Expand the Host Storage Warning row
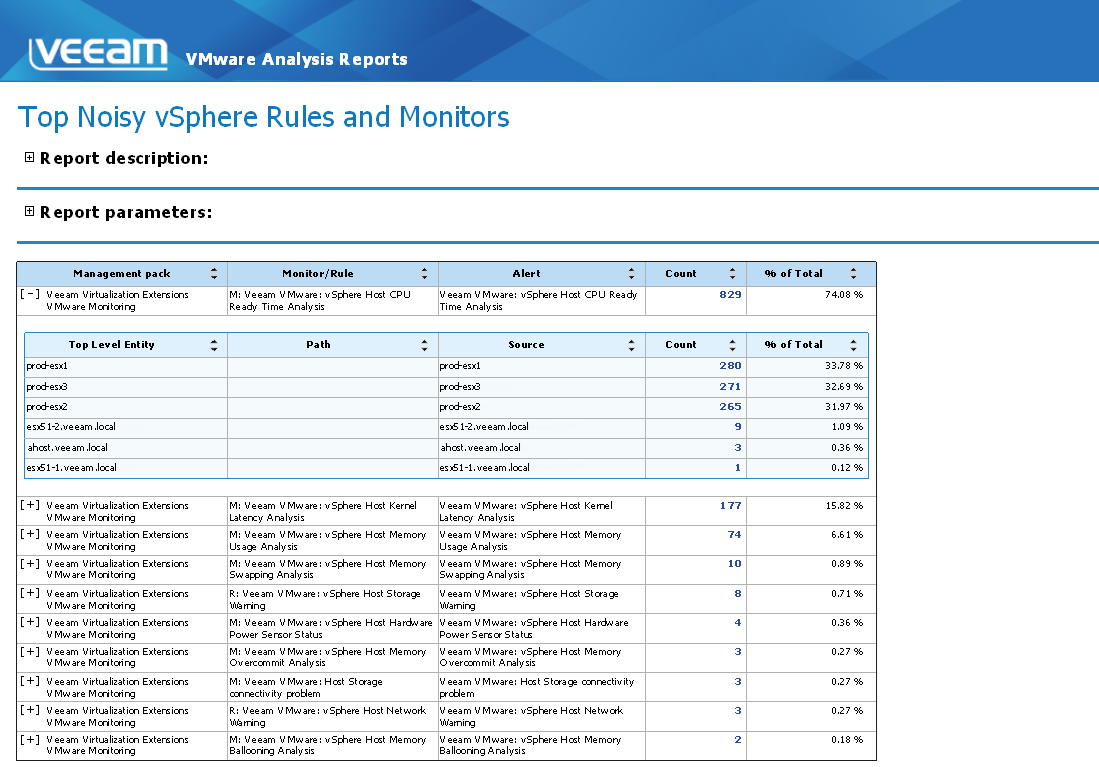Viewport: 1099px width, 767px height. coord(30,593)
